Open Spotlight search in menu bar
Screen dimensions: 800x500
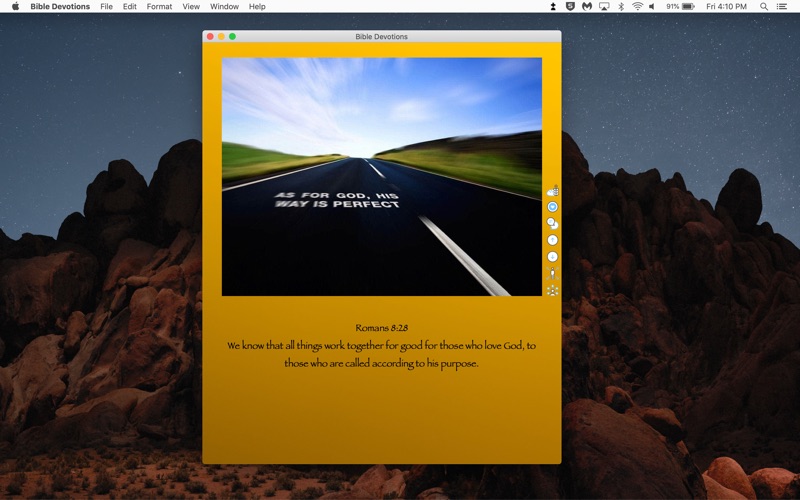tap(764, 7)
